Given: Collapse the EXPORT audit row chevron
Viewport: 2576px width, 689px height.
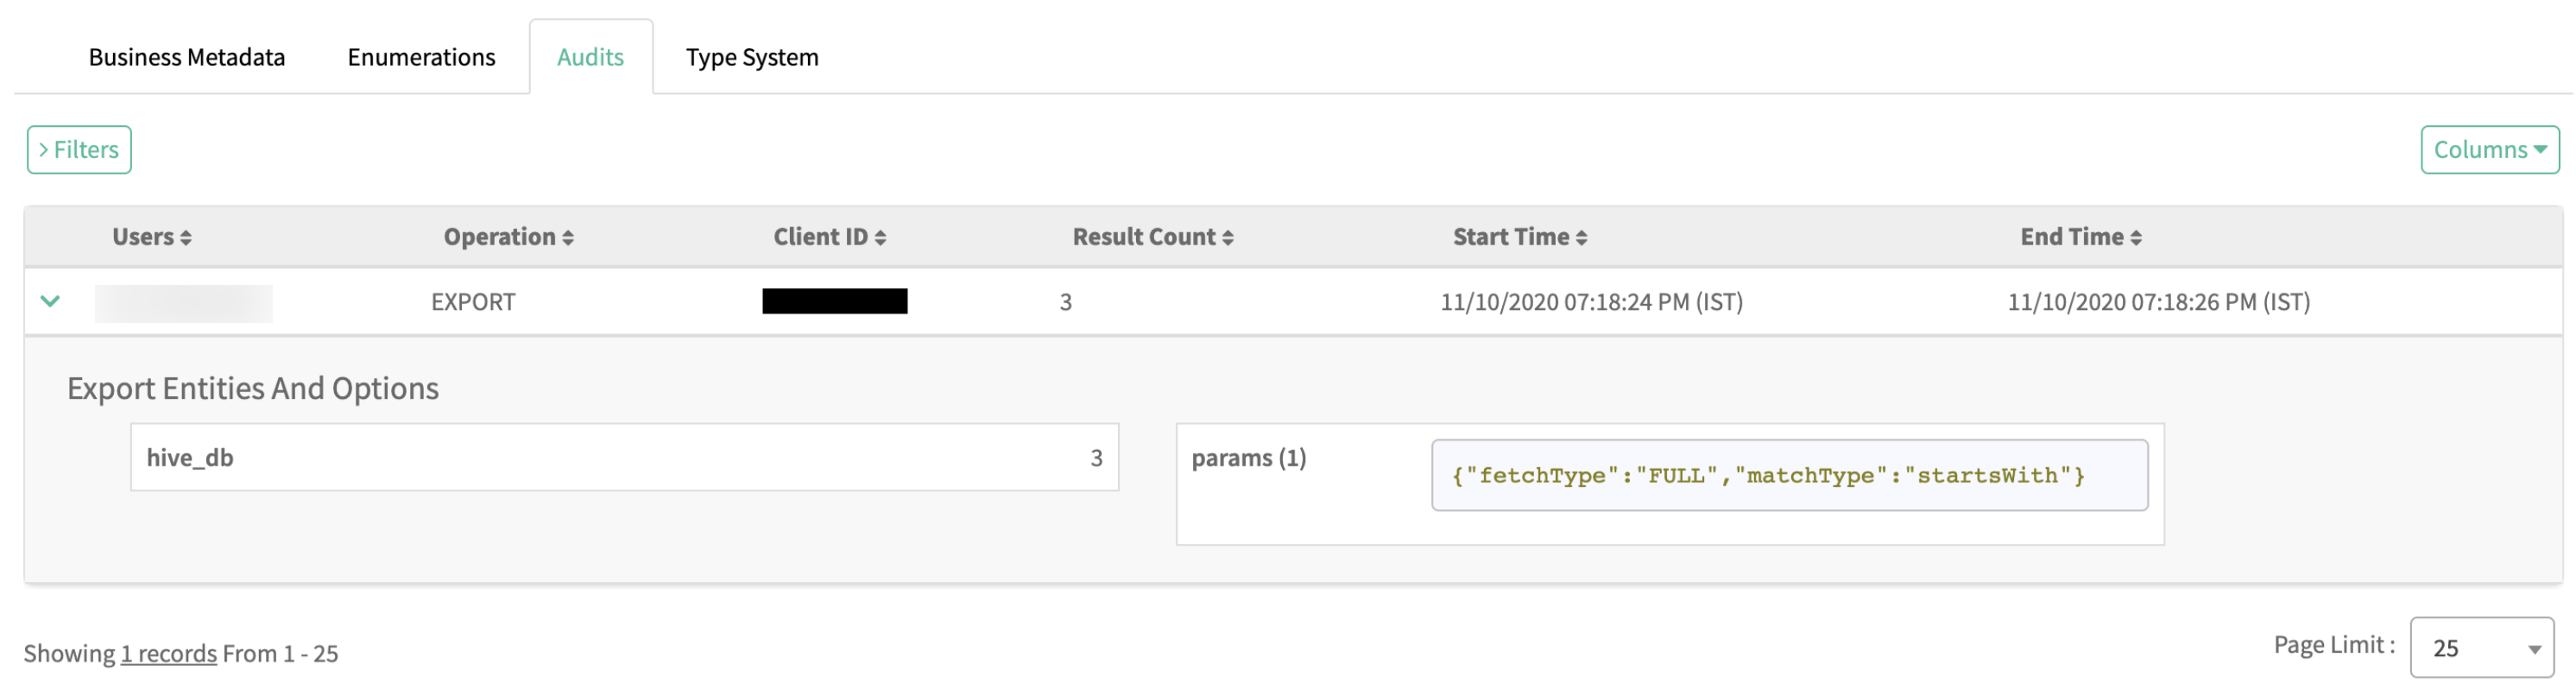Looking at the screenshot, I should 50,301.
